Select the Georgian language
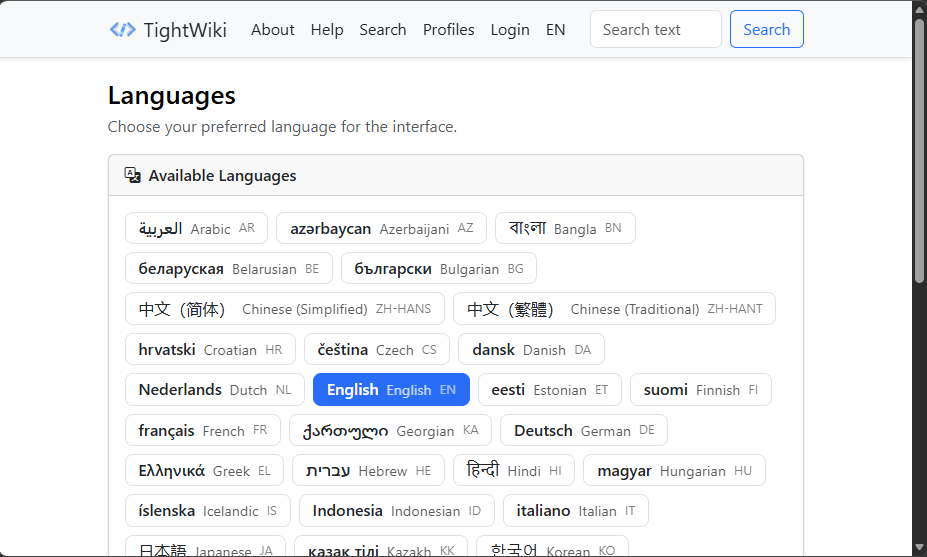Image resolution: width=927 pixels, height=557 pixels. pyautogui.click(x=390, y=430)
